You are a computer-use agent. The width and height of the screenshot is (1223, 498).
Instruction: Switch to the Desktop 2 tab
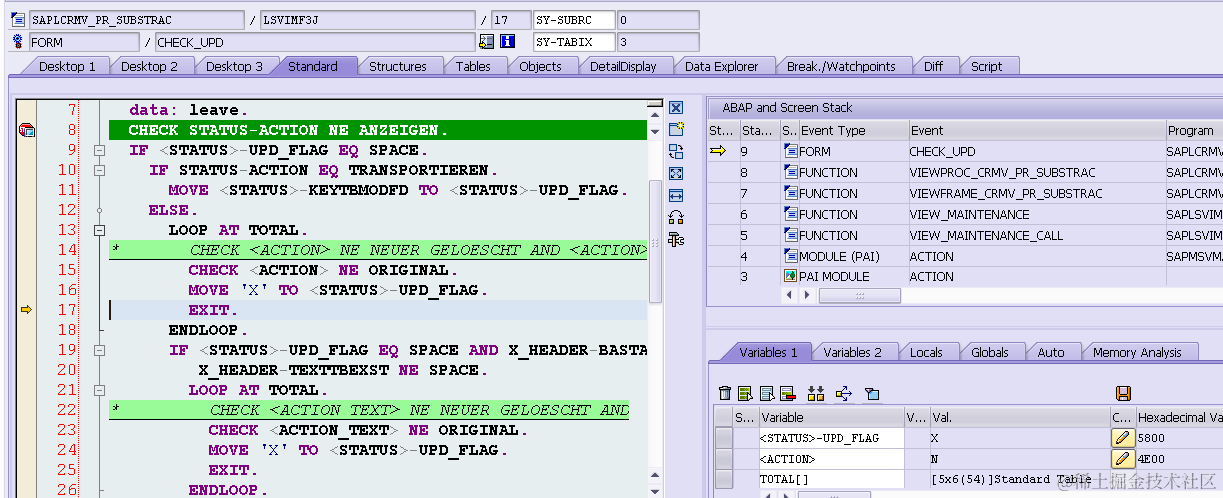(x=149, y=66)
